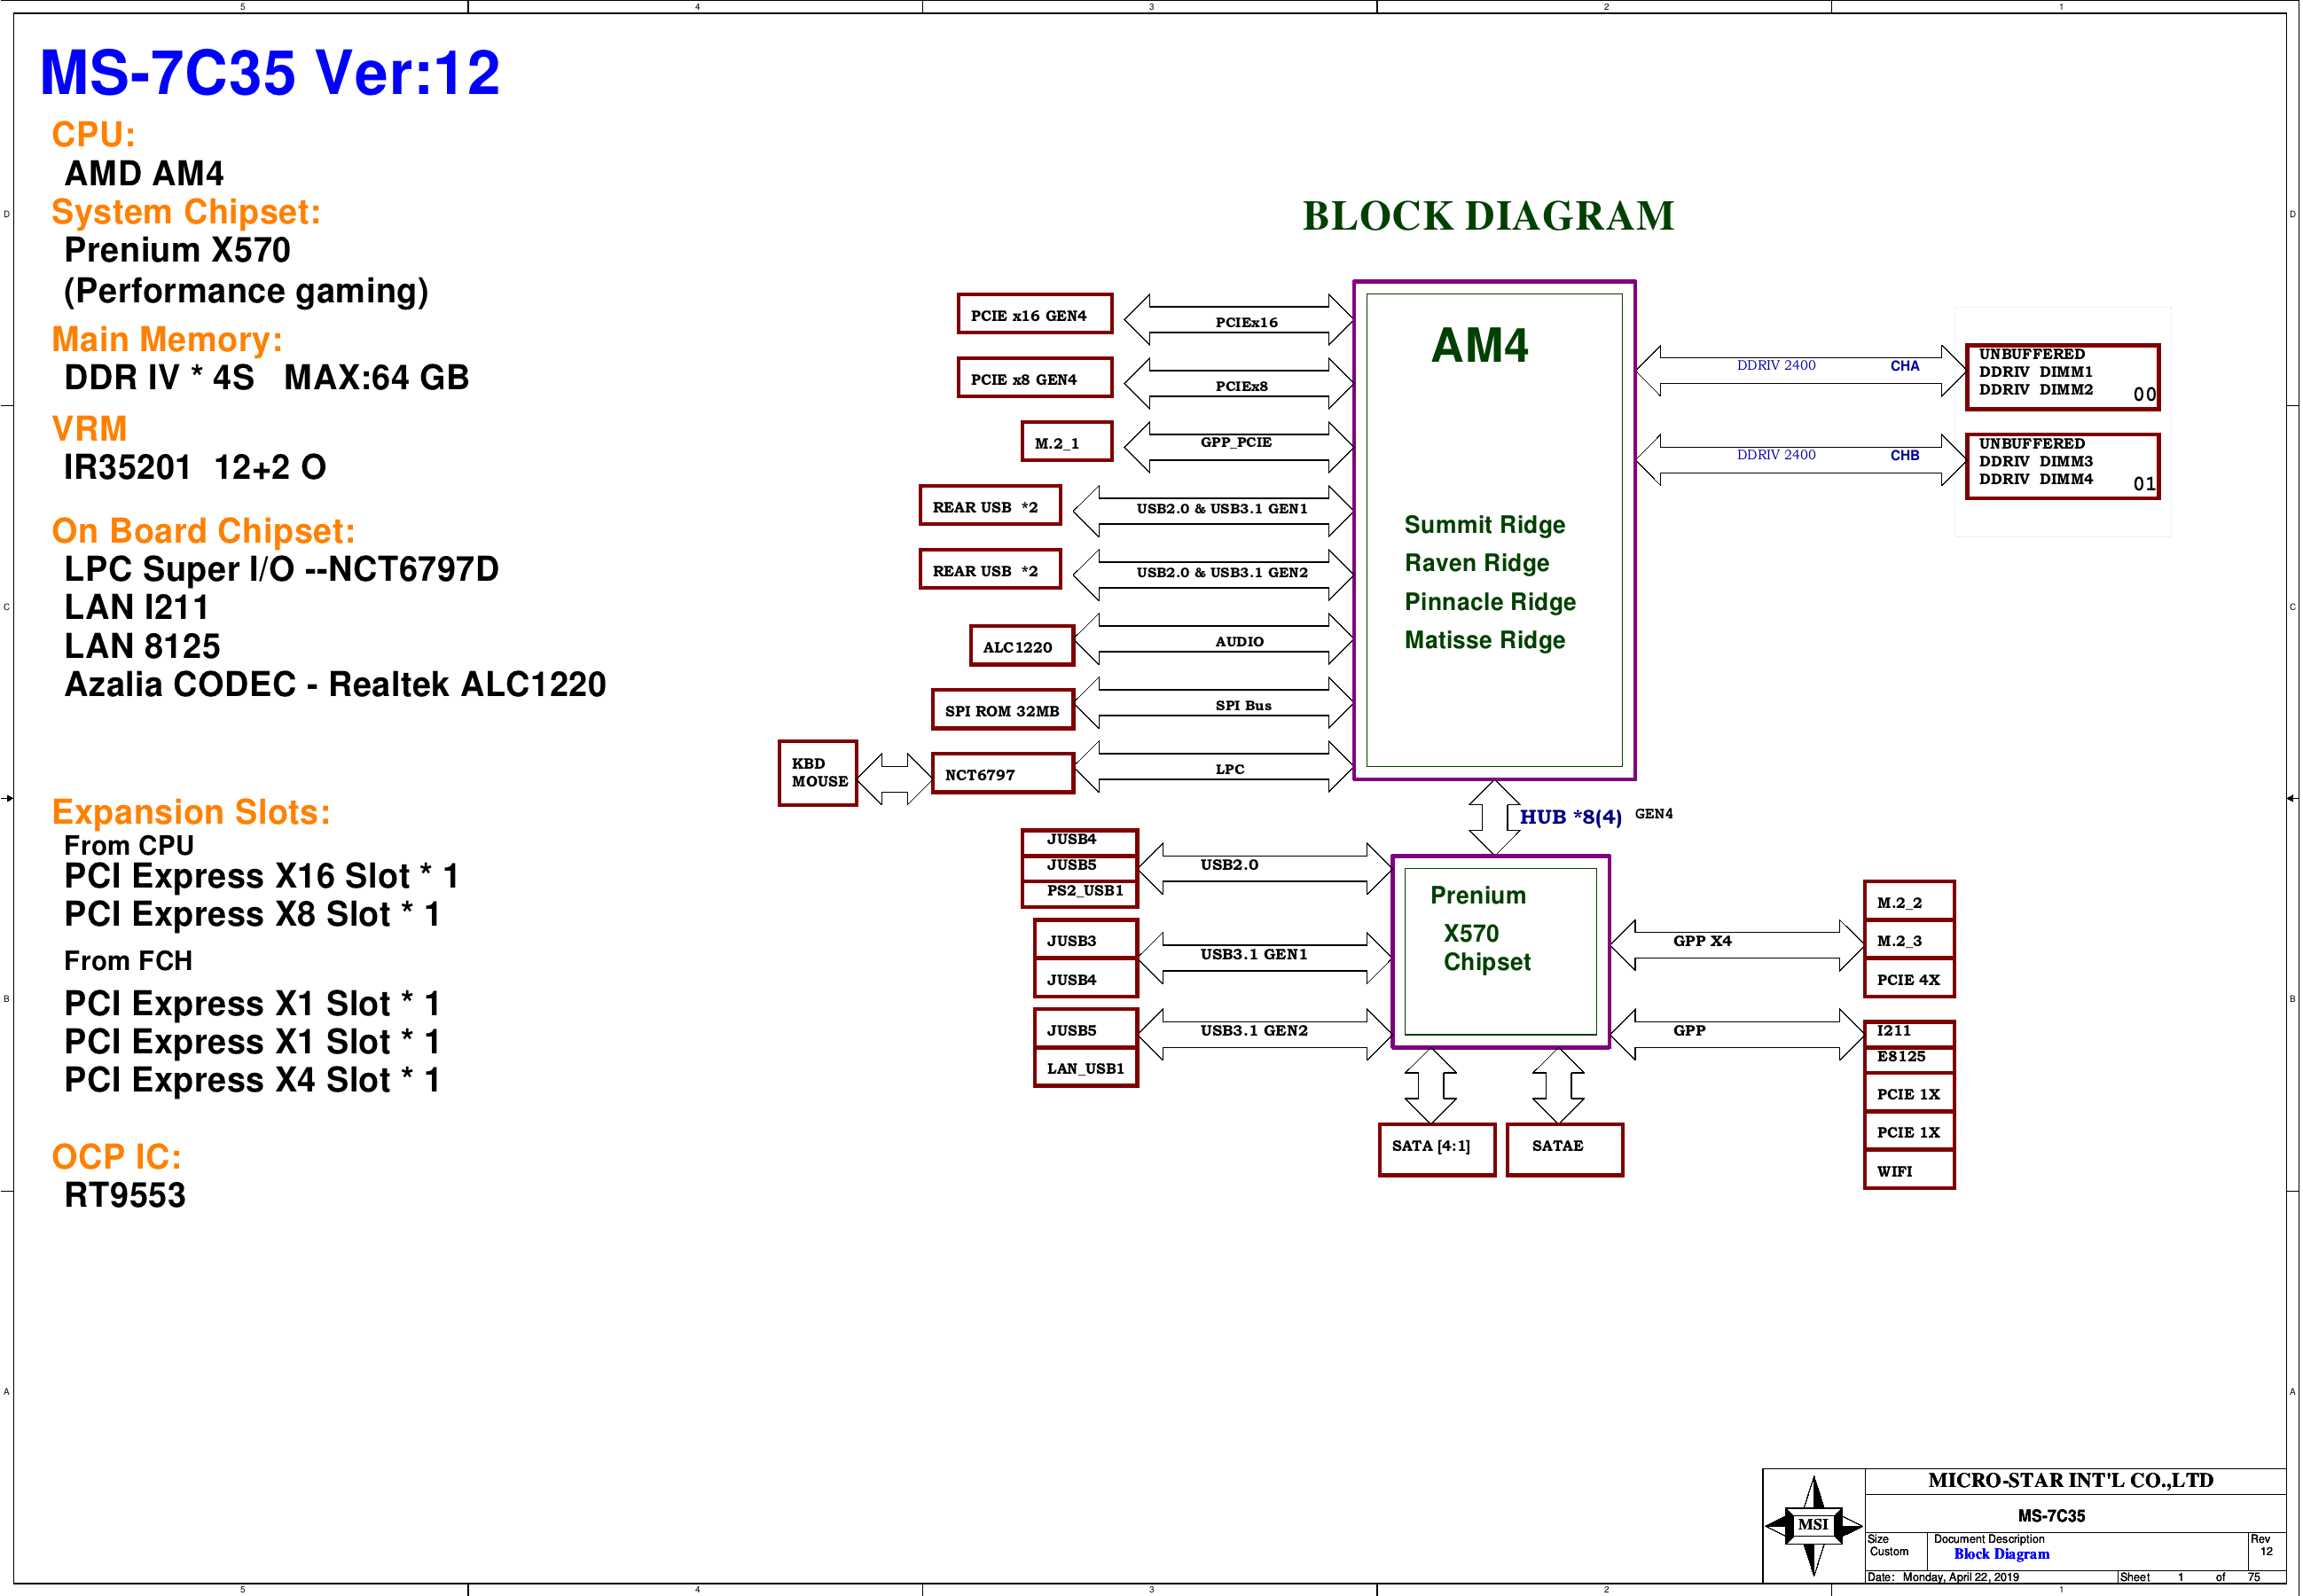Click the NCT6797 super I/O box
The width and height of the screenshot is (2303, 1596).
click(x=1002, y=774)
